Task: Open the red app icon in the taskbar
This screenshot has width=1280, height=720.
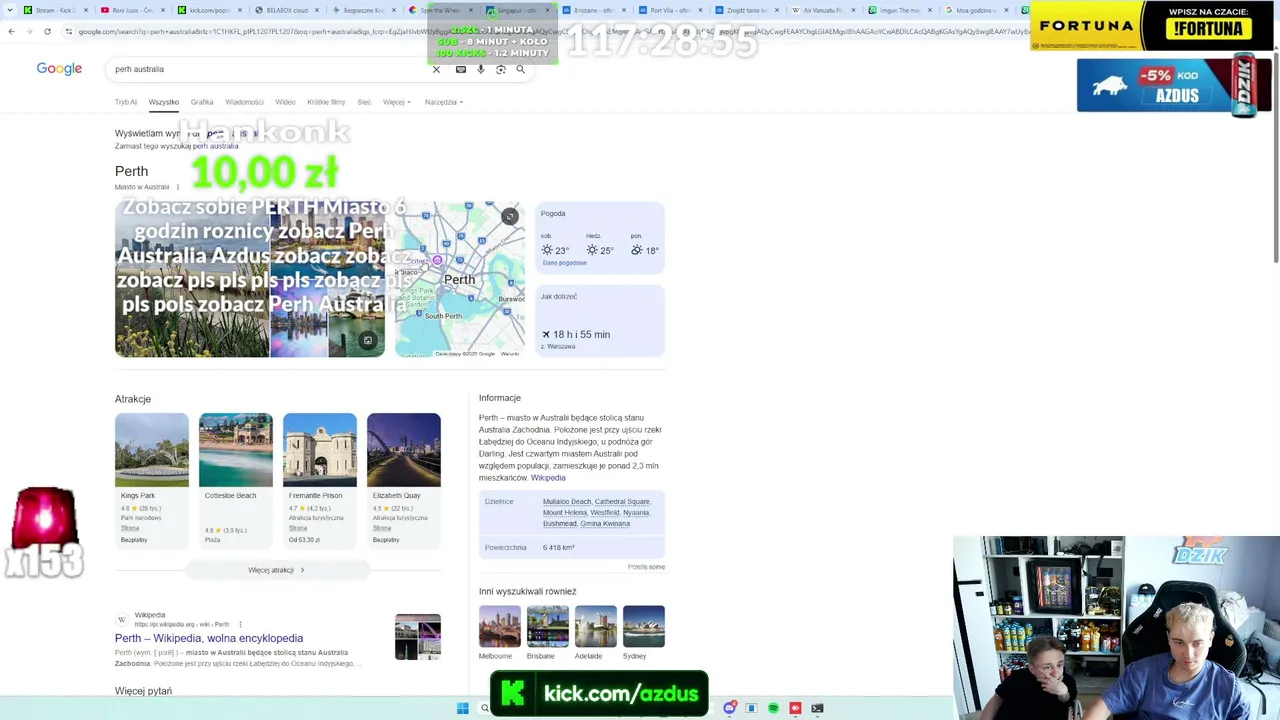Action: (x=795, y=708)
